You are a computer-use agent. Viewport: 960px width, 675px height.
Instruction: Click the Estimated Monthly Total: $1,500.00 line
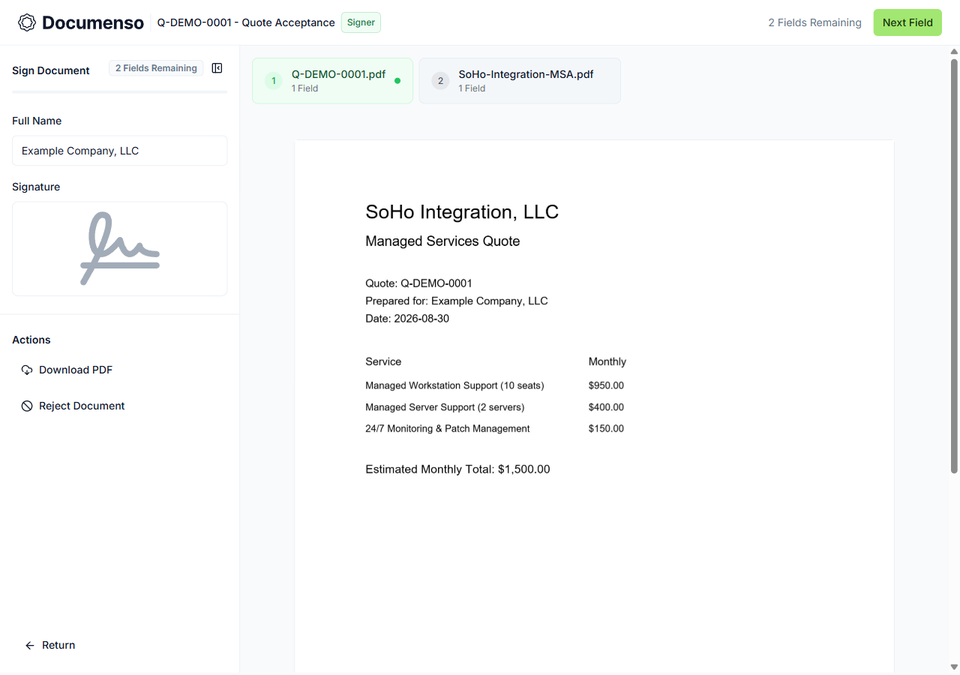[x=458, y=470]
